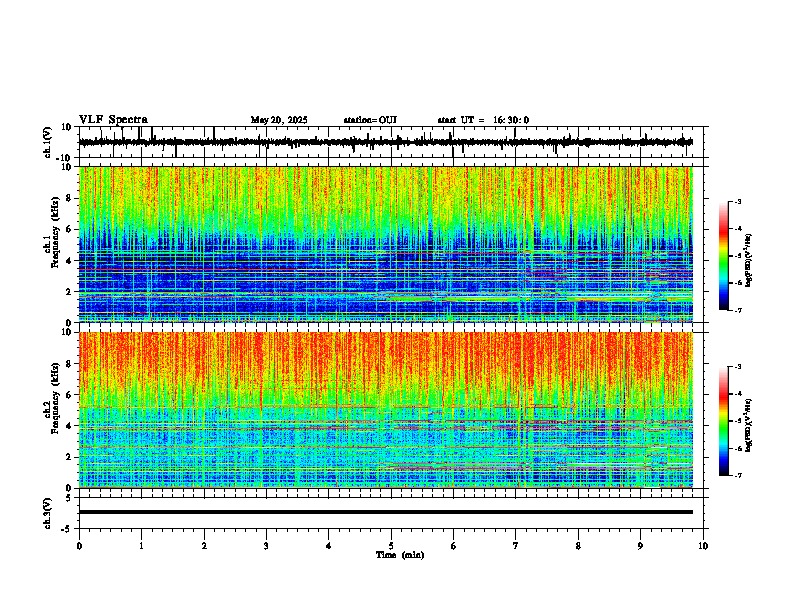792x612 pixels.
Task: Click the 'ch.1(V)' axis label
Action: (48, 142)
